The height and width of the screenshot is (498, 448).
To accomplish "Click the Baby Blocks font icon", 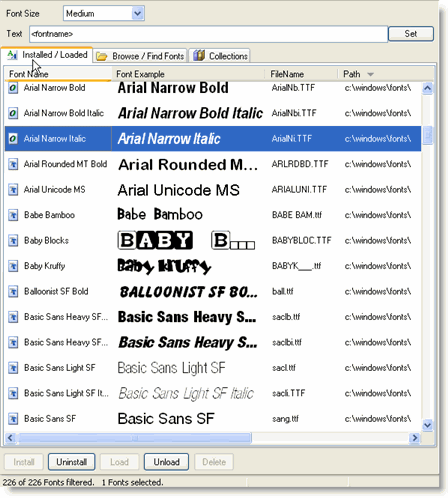I will pyautogui.click(x=13, y=241).
